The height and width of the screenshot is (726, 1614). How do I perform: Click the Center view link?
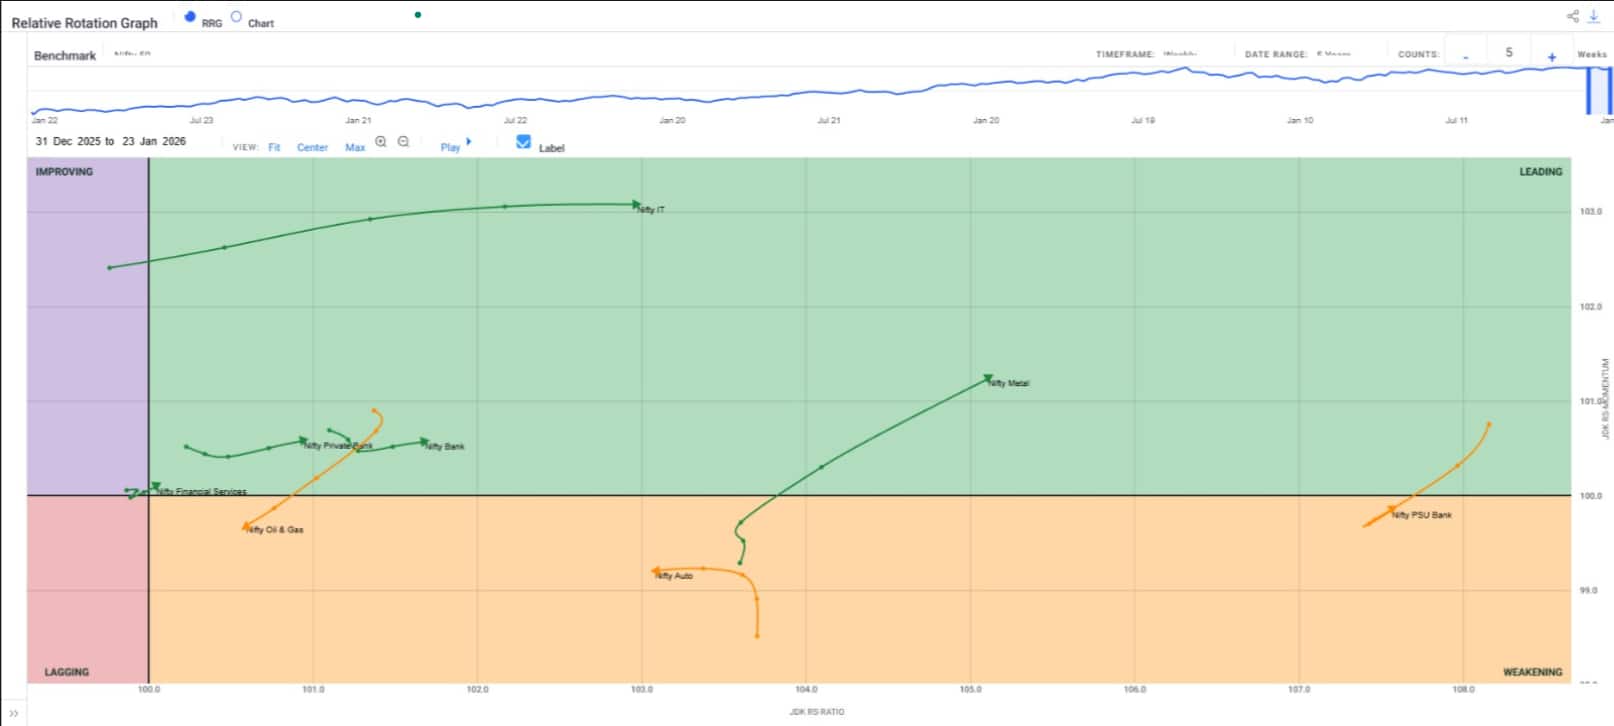pyautogui.click(x=312, y=147)
